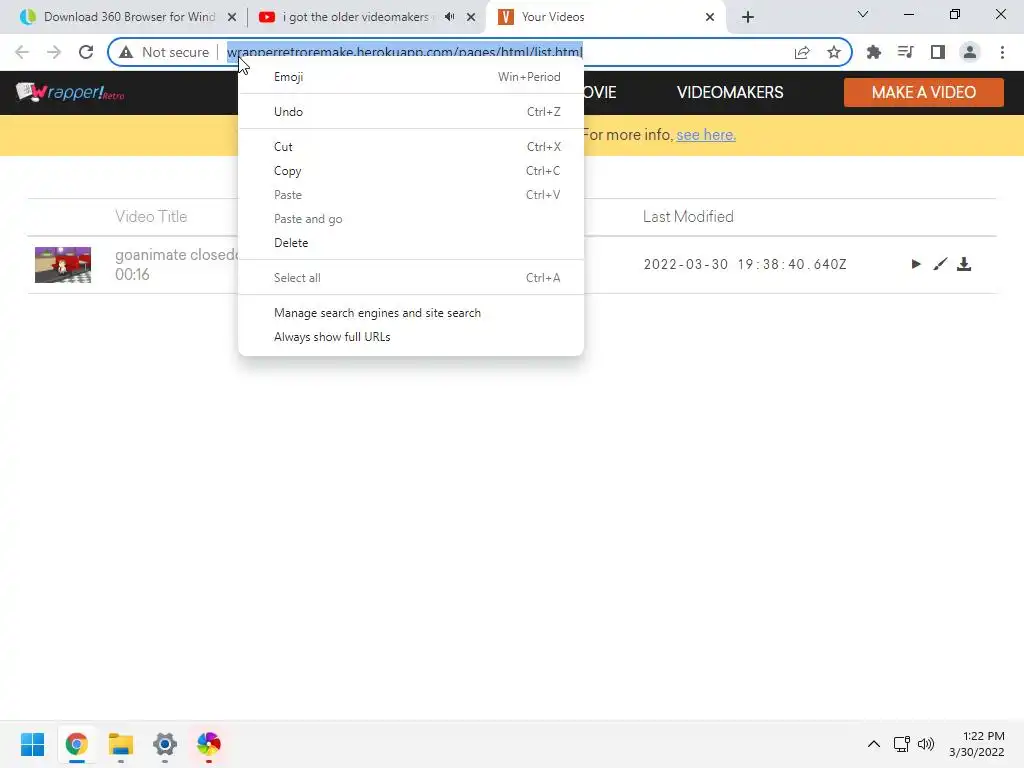Click the Last Modified column header

pyautogui.click(x=688, y=217)
